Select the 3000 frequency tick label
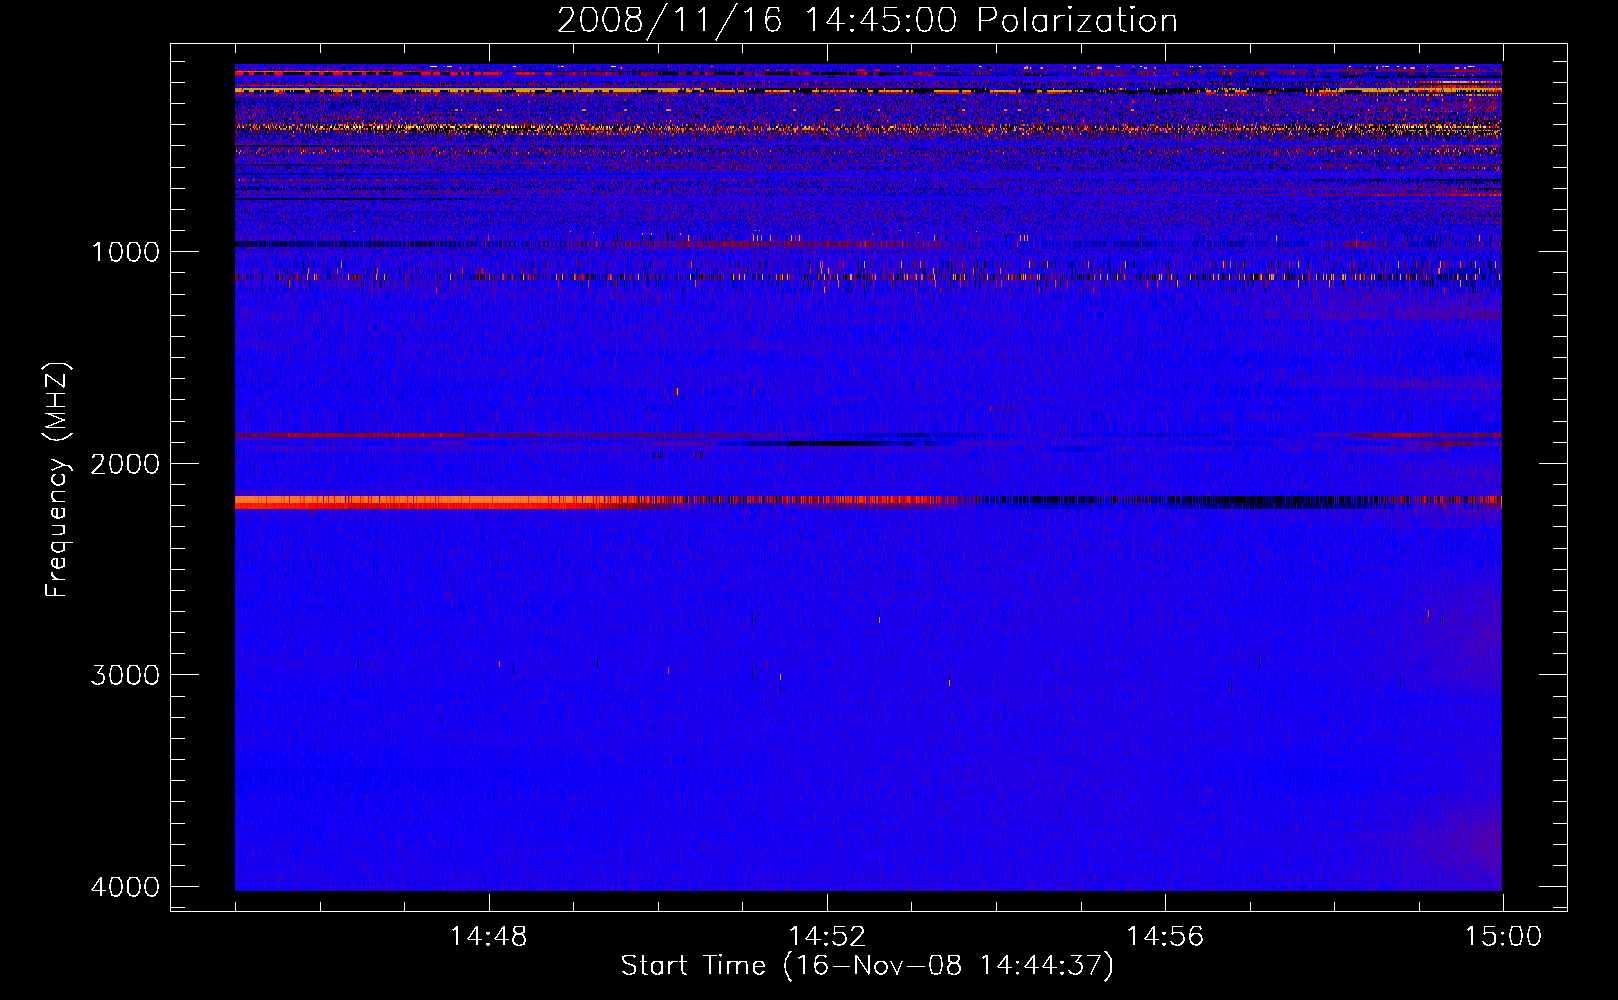1618x1000 pixels. click(x=125, y=675)
